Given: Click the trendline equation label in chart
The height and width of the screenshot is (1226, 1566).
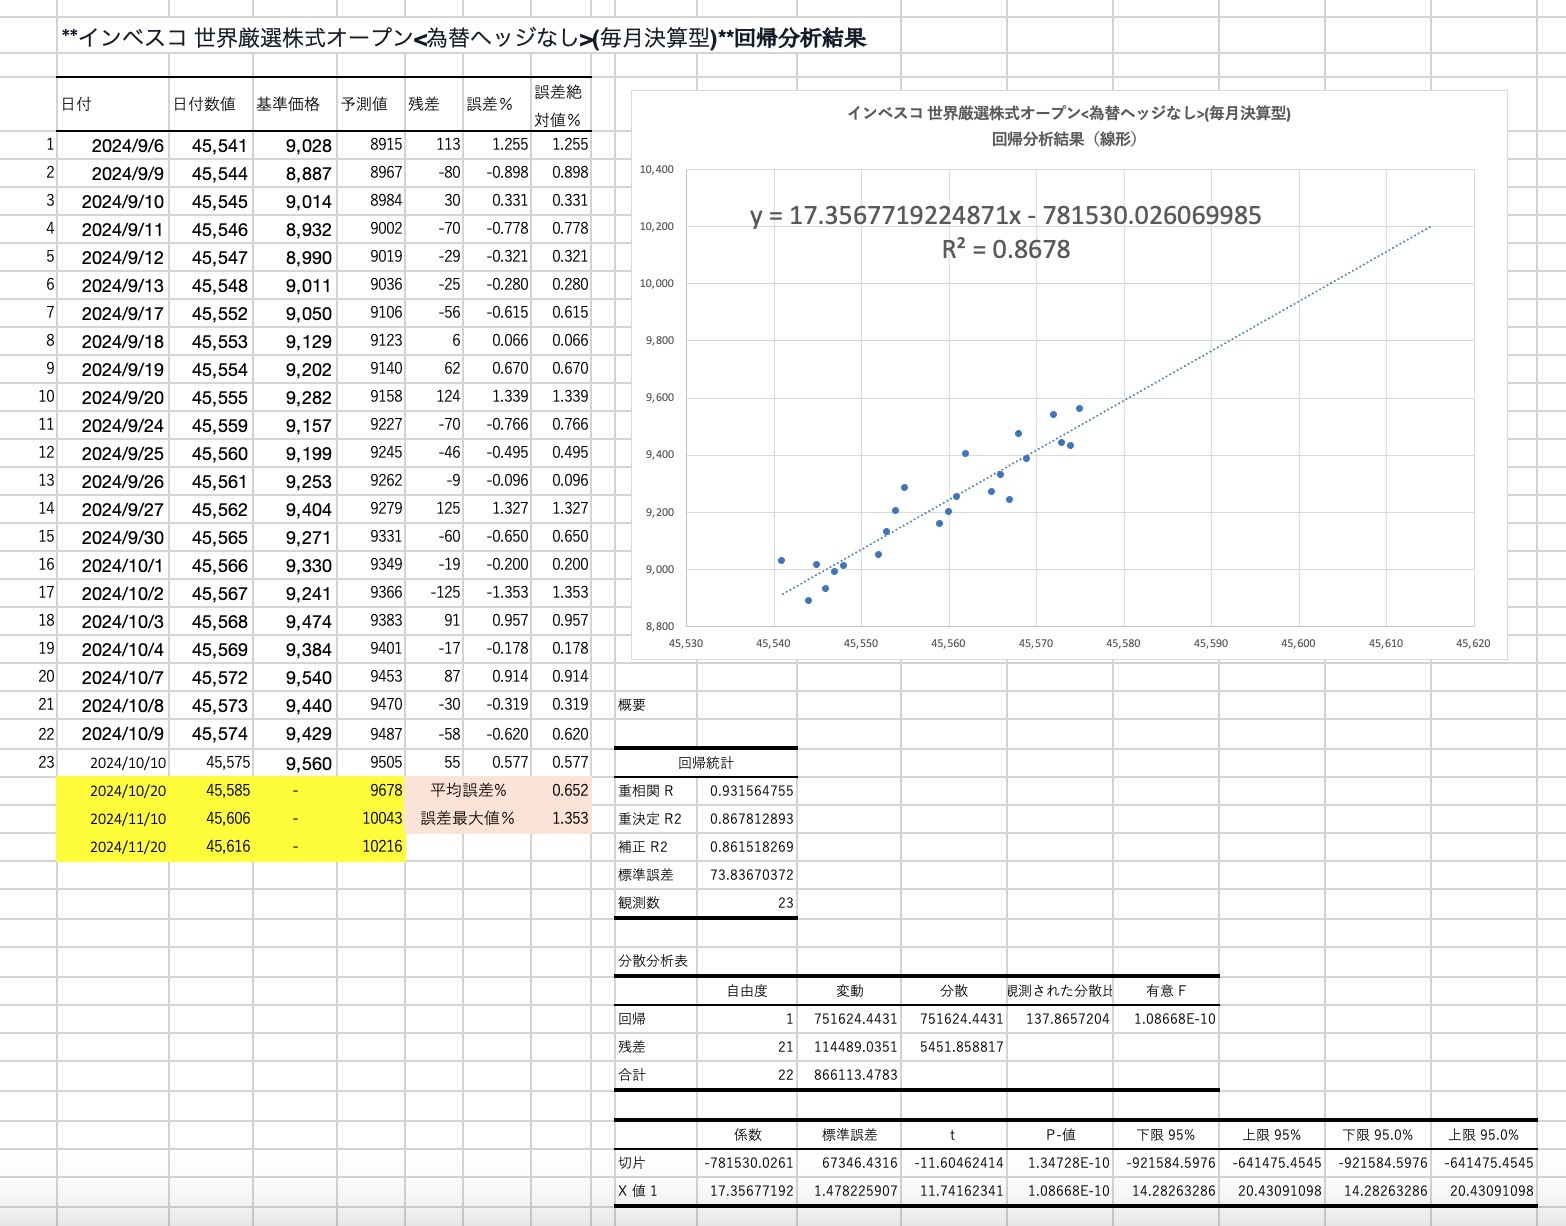Looking at the screenshot, I should coord(1005,215).
